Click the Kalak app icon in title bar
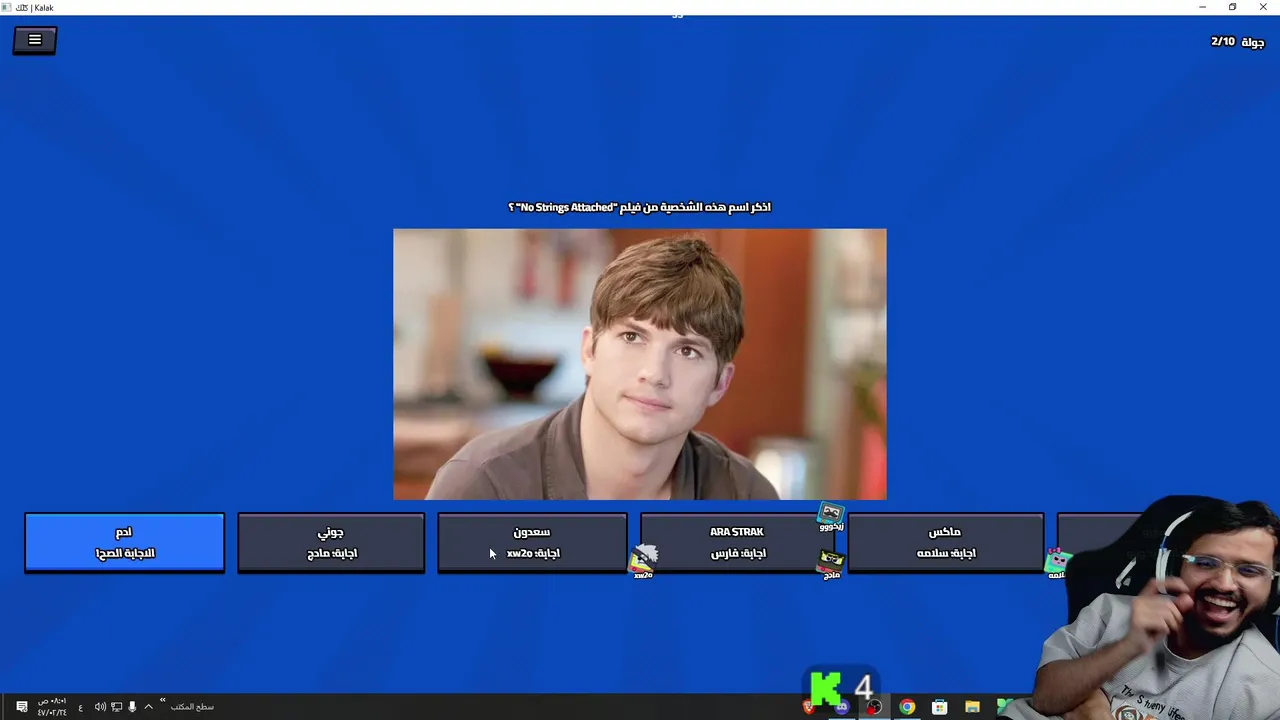Viewport: 1280px width, 720px height. (8, 7)
